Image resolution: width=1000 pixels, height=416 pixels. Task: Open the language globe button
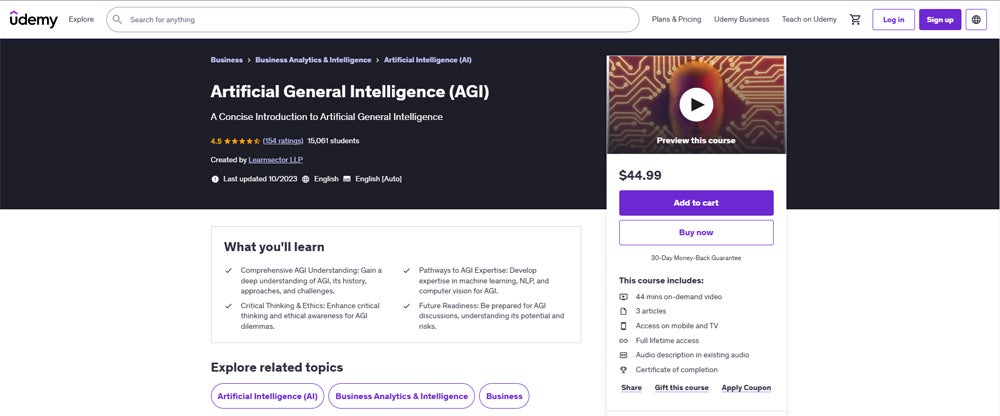click(976, 20)
